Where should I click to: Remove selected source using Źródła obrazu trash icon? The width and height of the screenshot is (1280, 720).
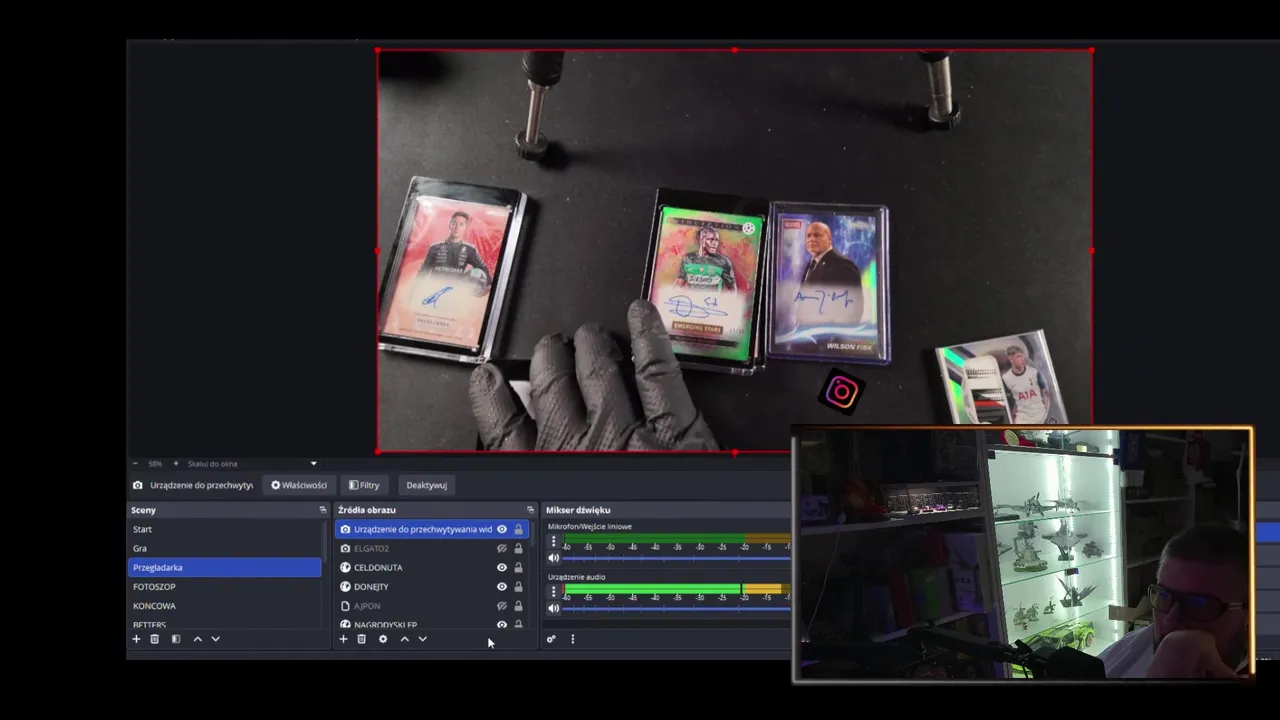[361, 639]
